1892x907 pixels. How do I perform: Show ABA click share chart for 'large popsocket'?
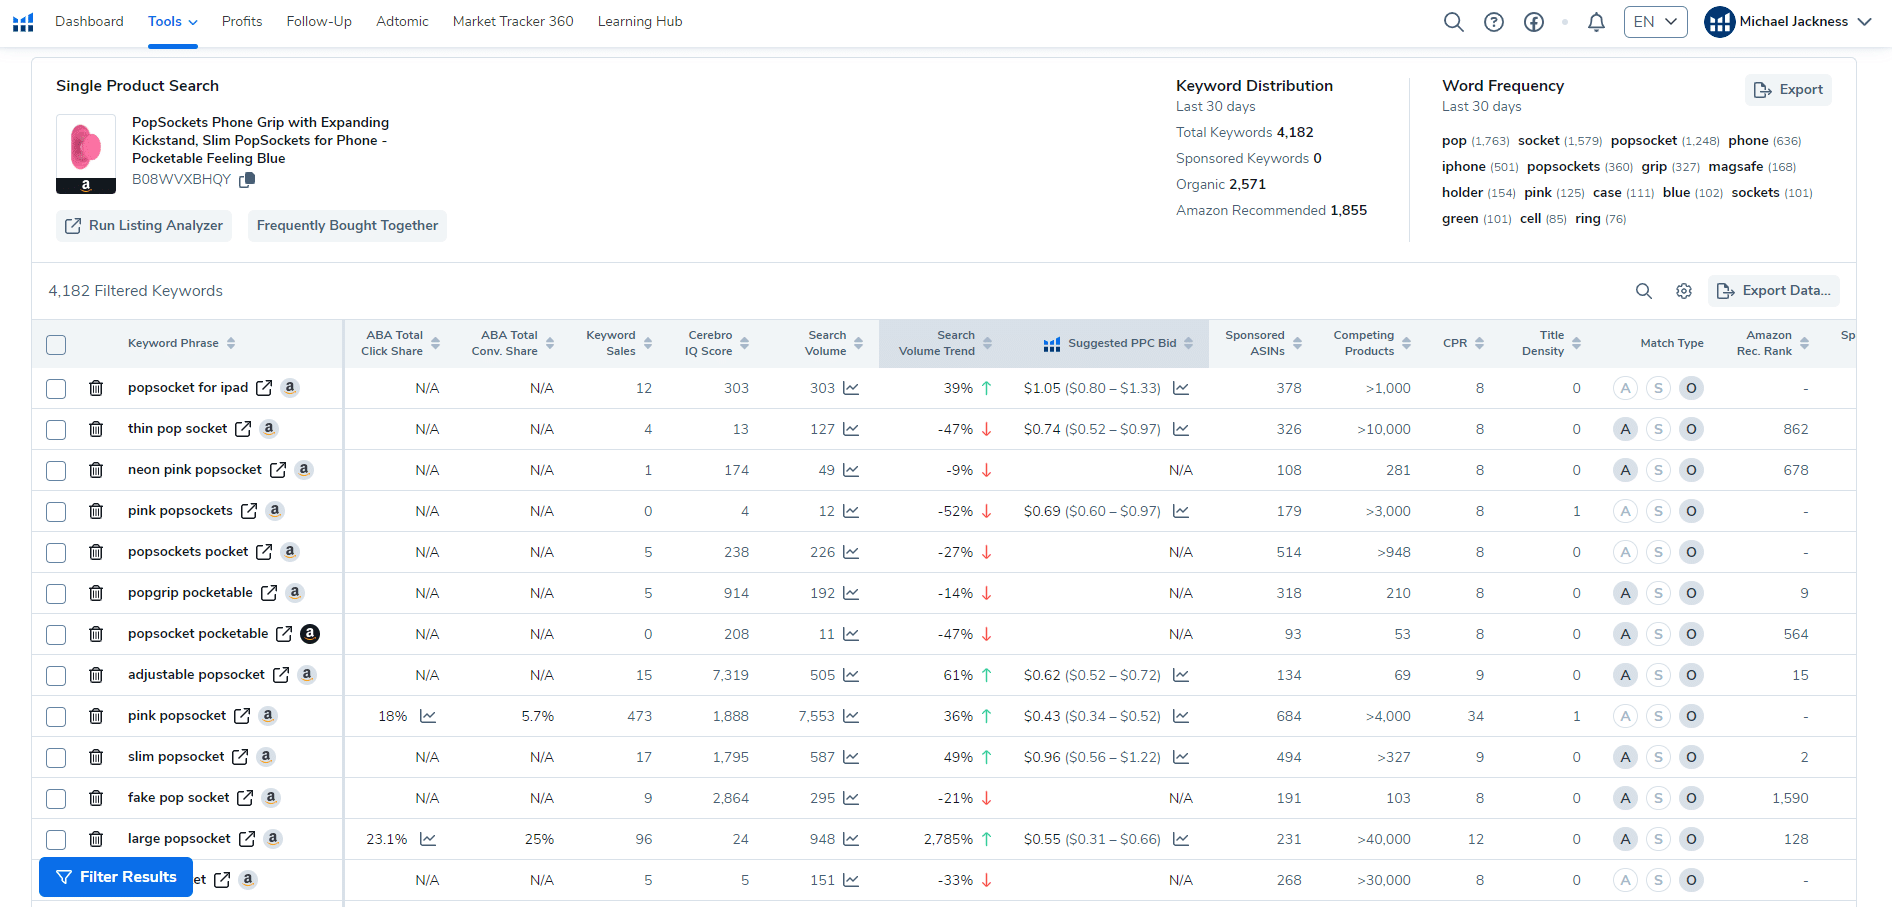click(x=428, y=839)
